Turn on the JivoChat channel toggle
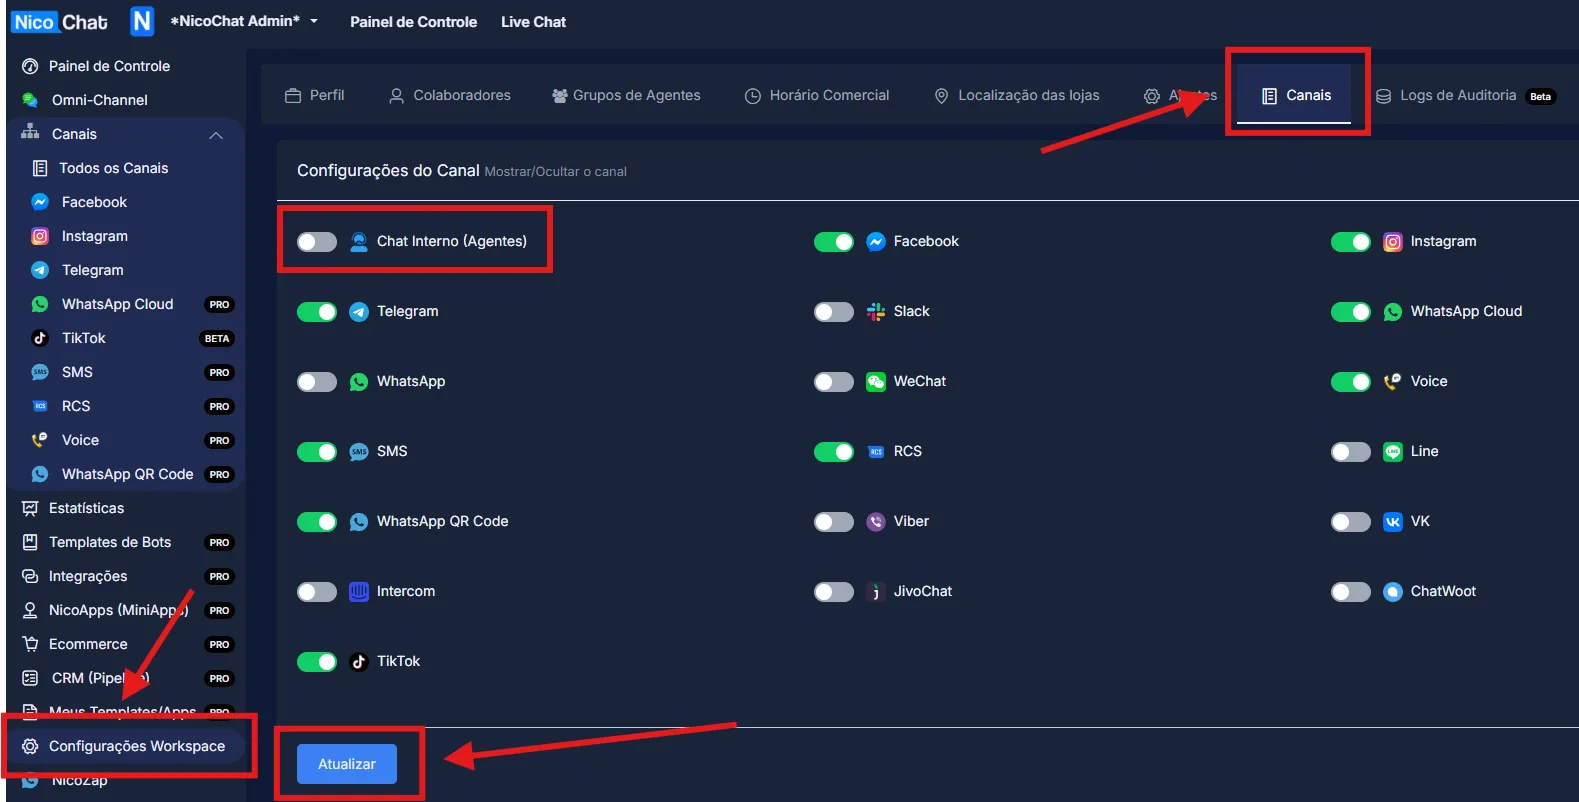This screenshot has width=1579, height=802. (834, 592)
